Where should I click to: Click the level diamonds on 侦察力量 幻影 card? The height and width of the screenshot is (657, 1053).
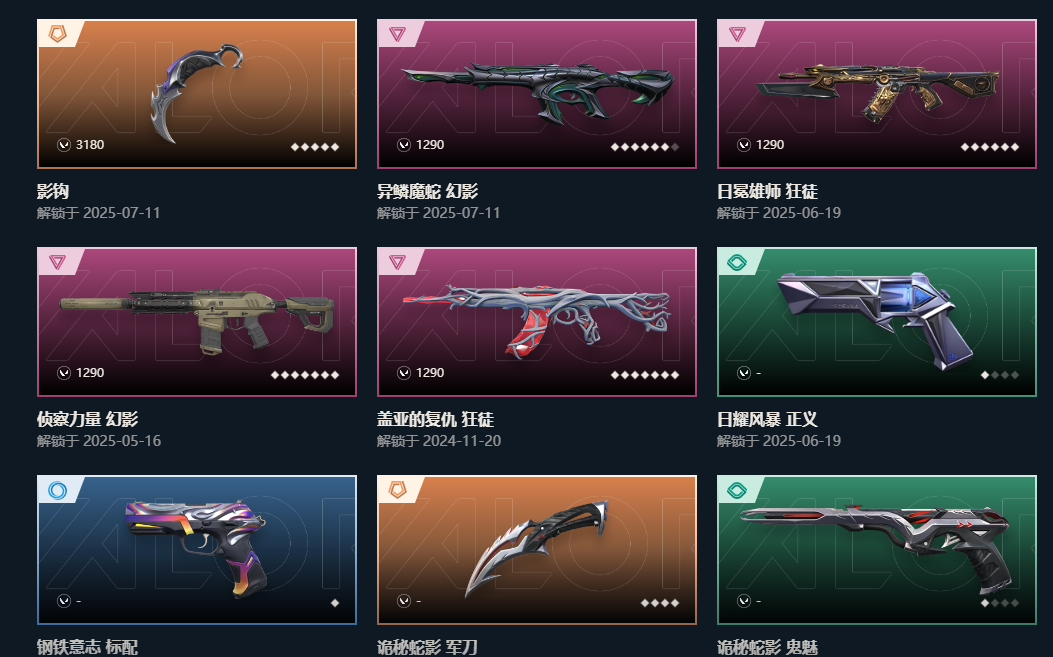305,375
